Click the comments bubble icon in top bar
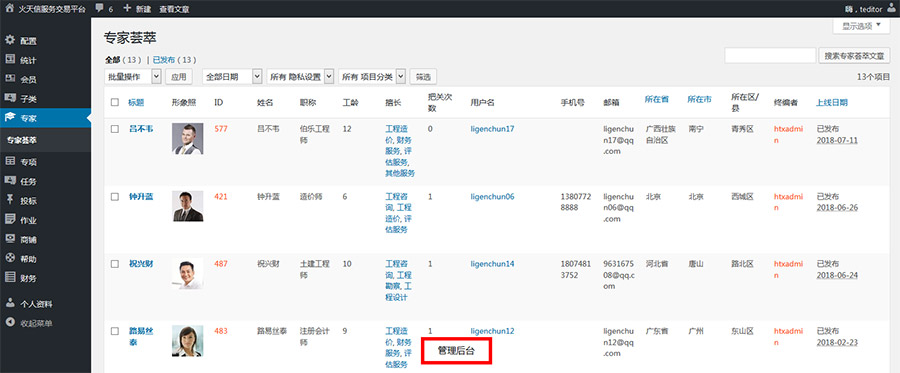Viewport: 900px width, 373px height. [x=100, y=9]
